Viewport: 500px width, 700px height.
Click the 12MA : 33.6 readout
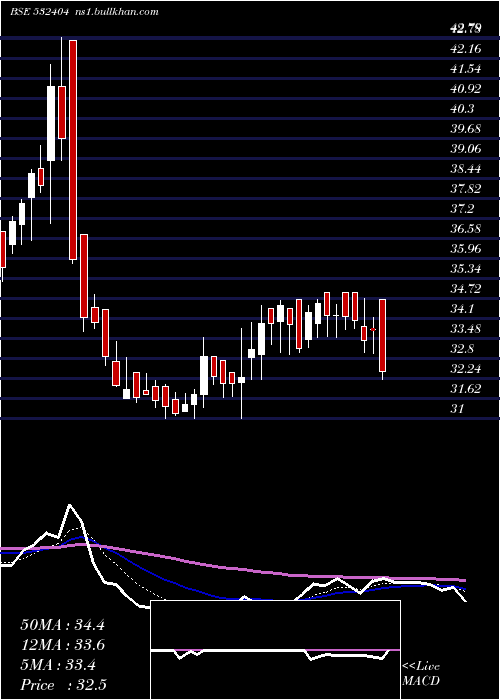(x=62, y=645)
